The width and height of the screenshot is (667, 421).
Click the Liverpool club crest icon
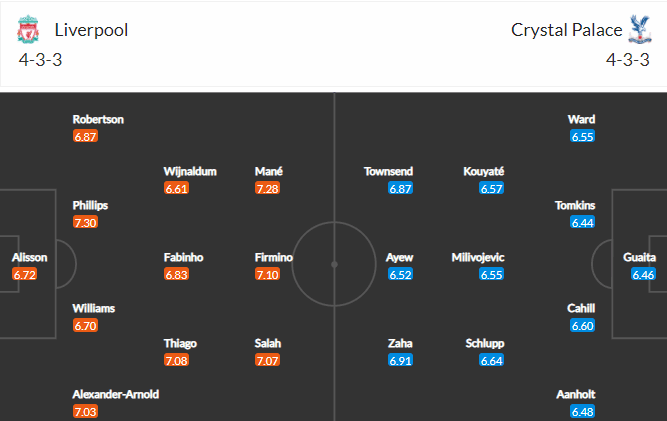[28, 29]
